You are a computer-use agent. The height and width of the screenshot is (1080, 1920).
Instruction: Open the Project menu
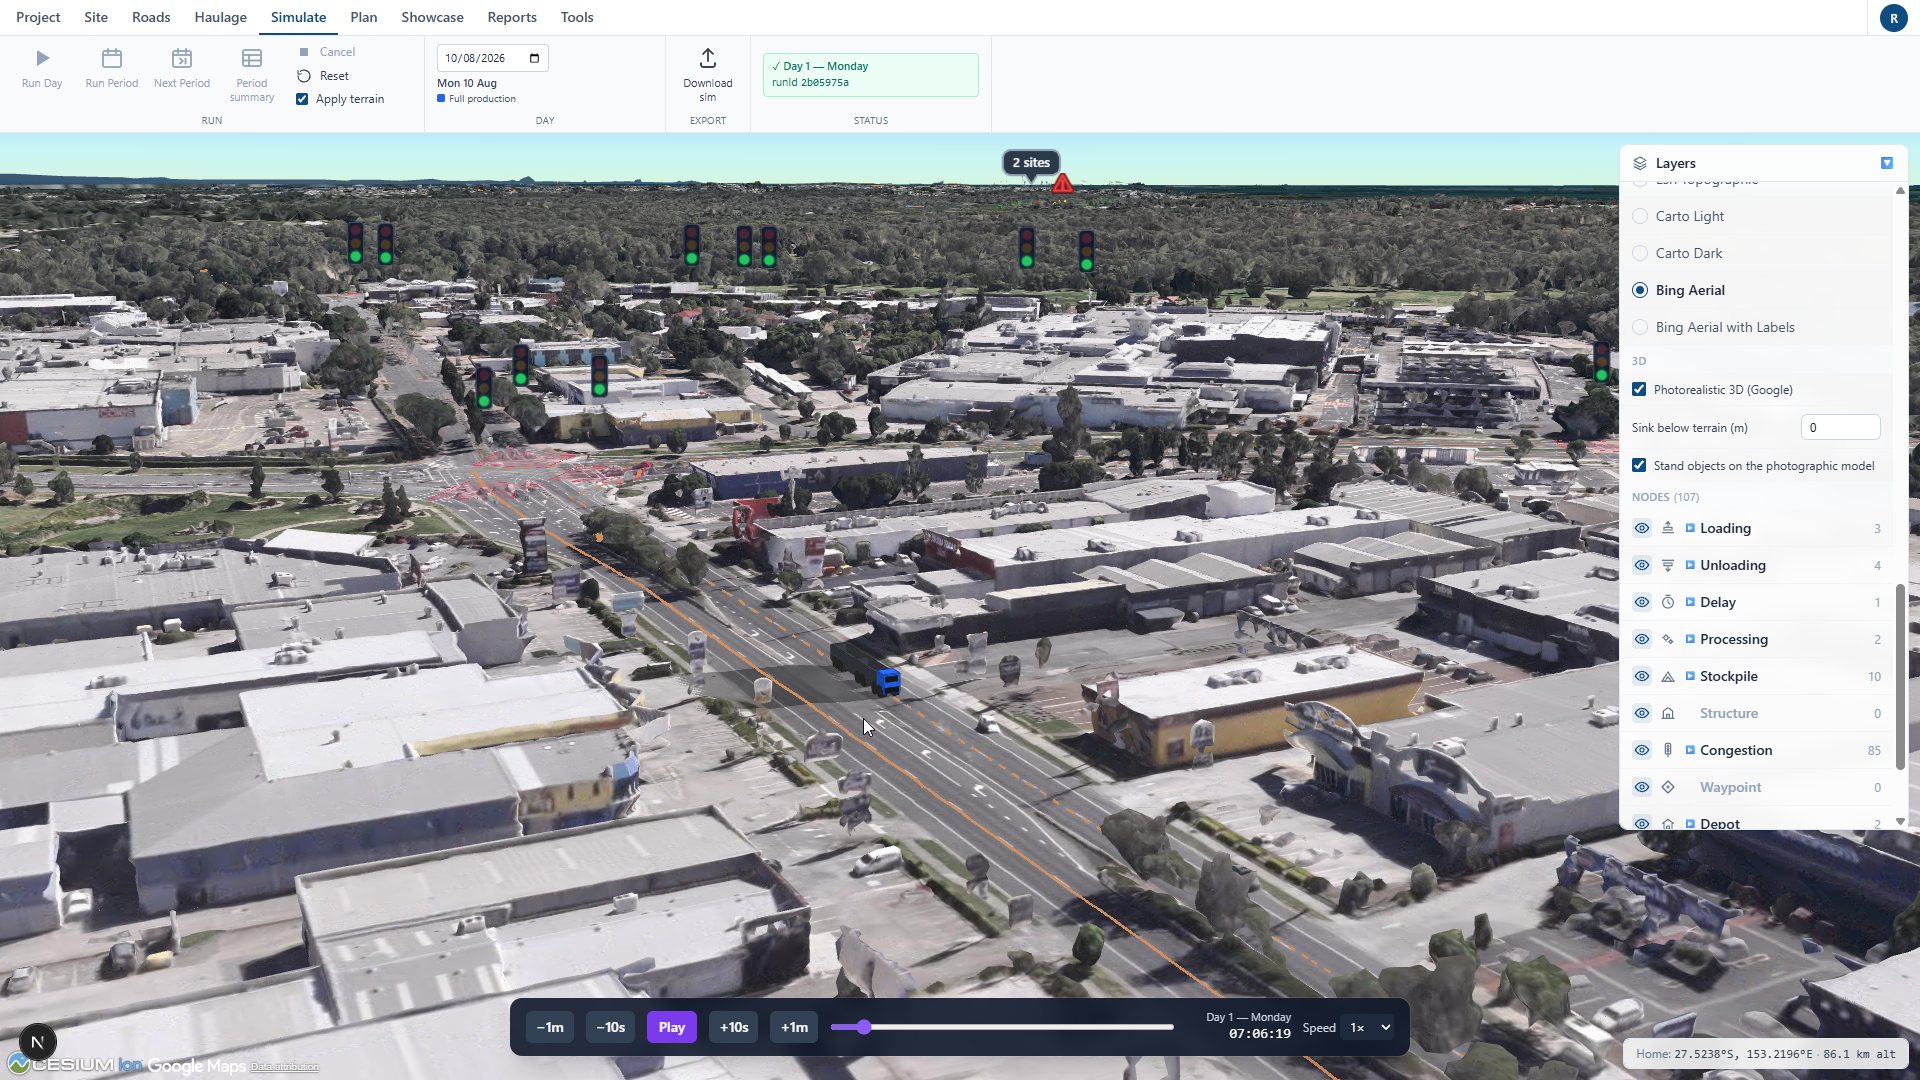pos(38,17)
